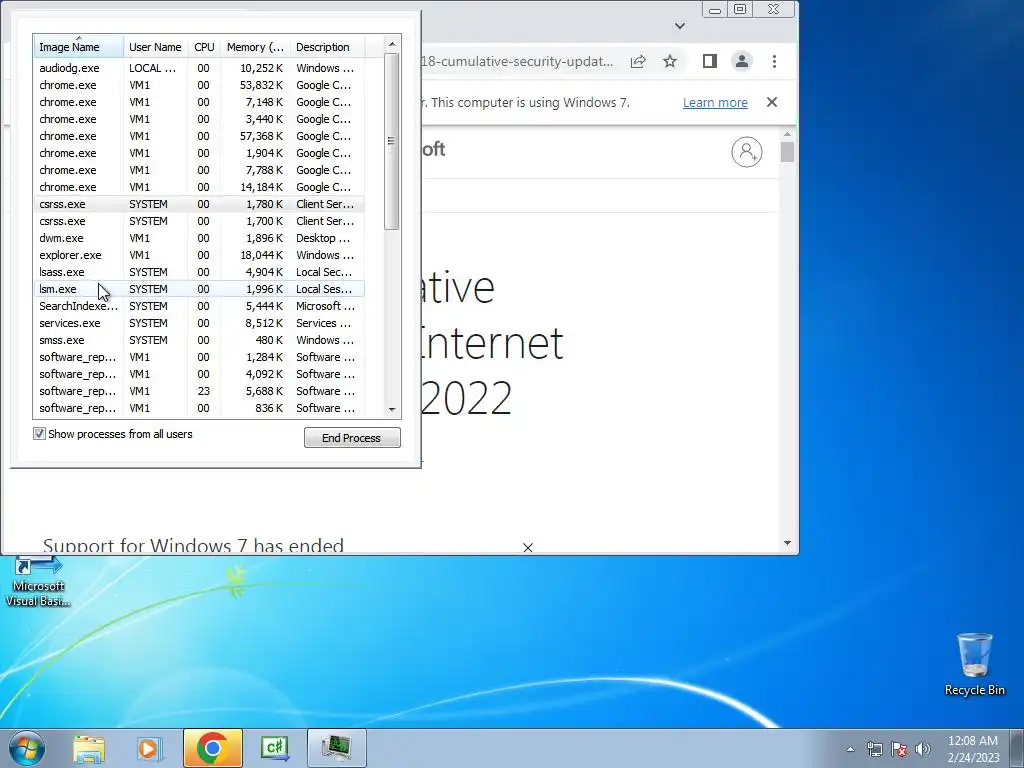The image size is (1024, 768).
Task: Open the Chrome three-dot menu
Action: tap(775, 61)
